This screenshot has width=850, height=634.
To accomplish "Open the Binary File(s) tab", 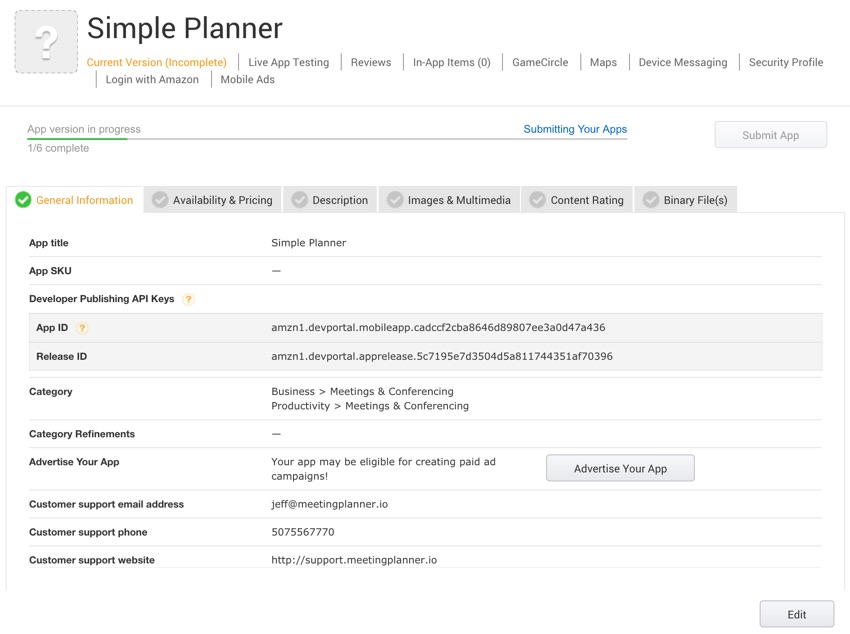I will coord(695,200).
